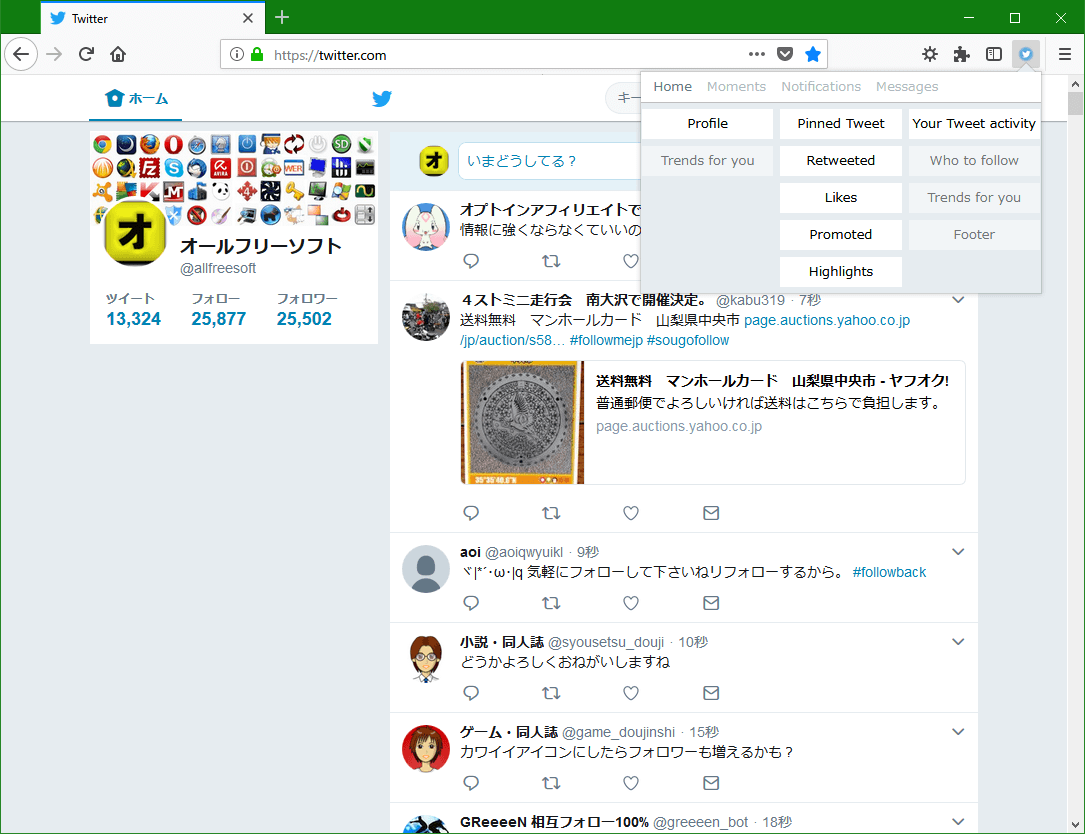Click the page vertical scrollbar thumb
The height and width of the screenshot is (834, 1085).
pos(1075,103)
